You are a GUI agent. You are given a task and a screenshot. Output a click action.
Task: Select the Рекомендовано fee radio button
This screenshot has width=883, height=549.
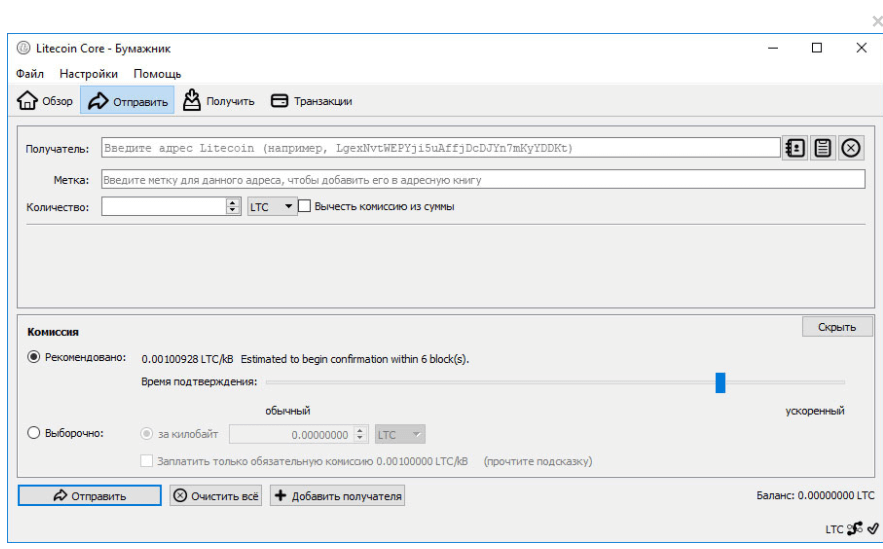pos(34,357)
